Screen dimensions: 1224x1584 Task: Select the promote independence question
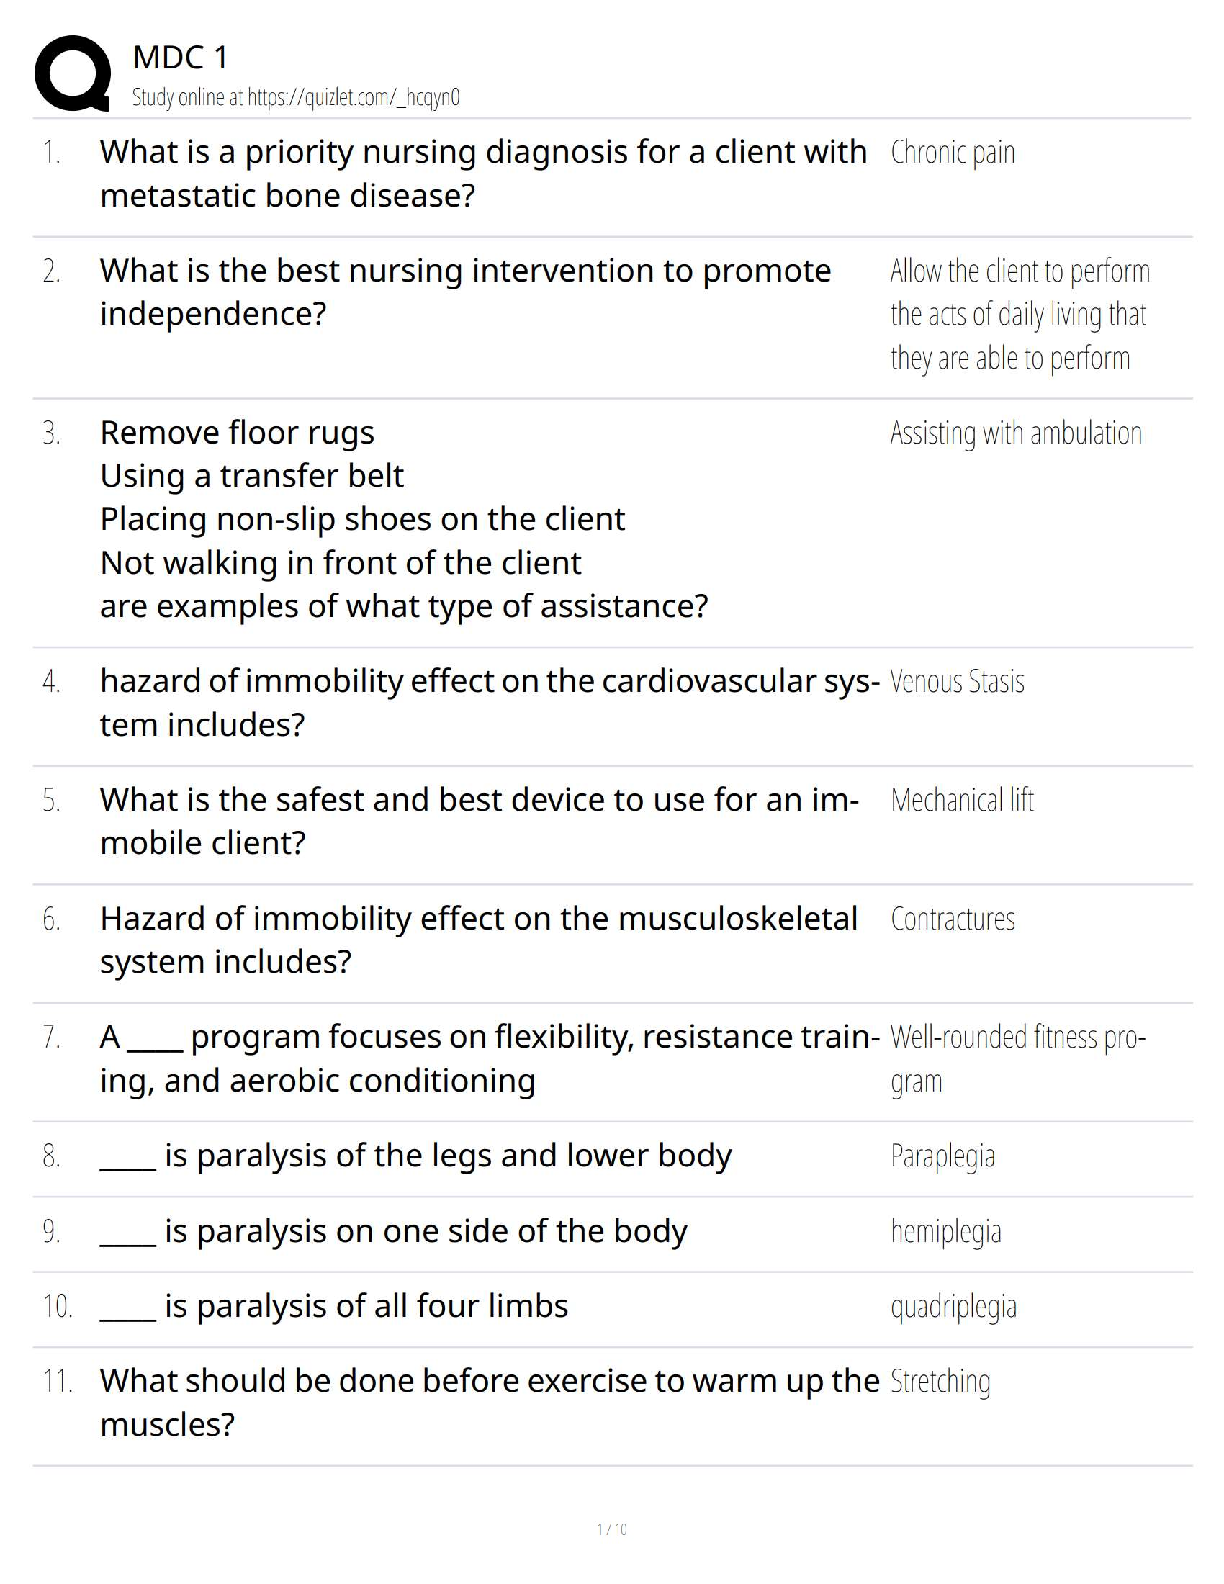[x=465, y=292]
